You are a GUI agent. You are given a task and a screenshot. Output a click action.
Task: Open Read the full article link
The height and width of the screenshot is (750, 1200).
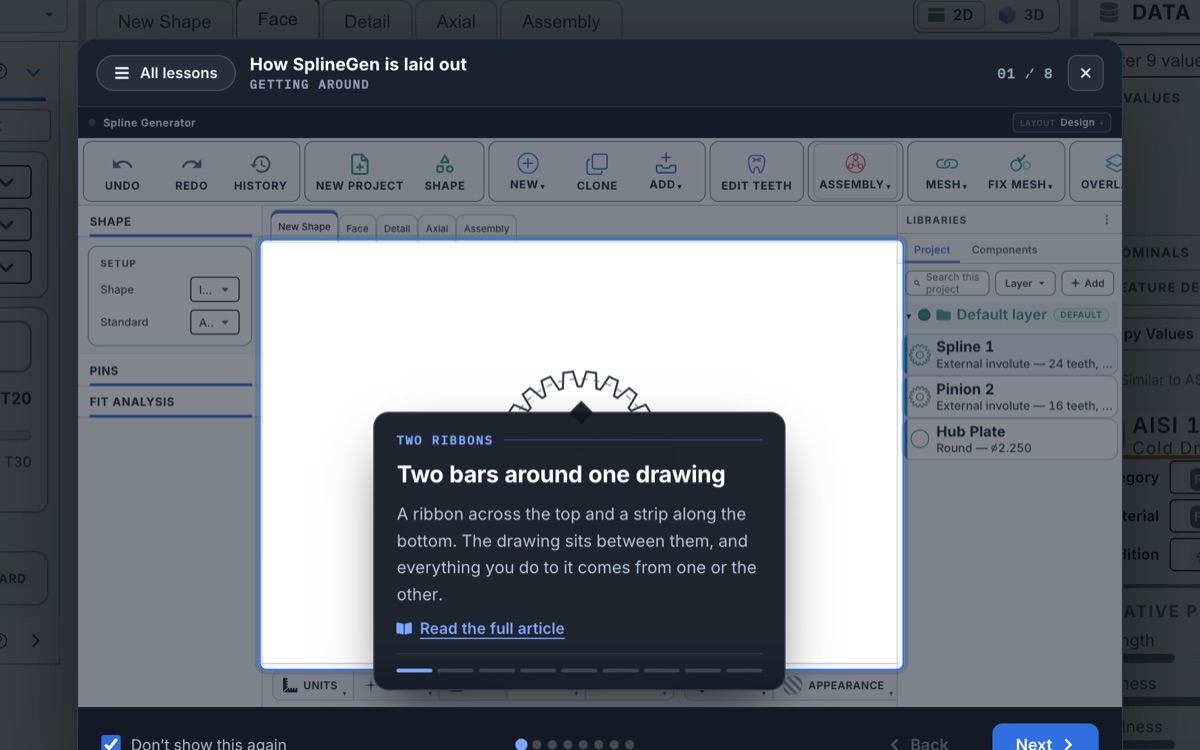(x=492, y=629)
